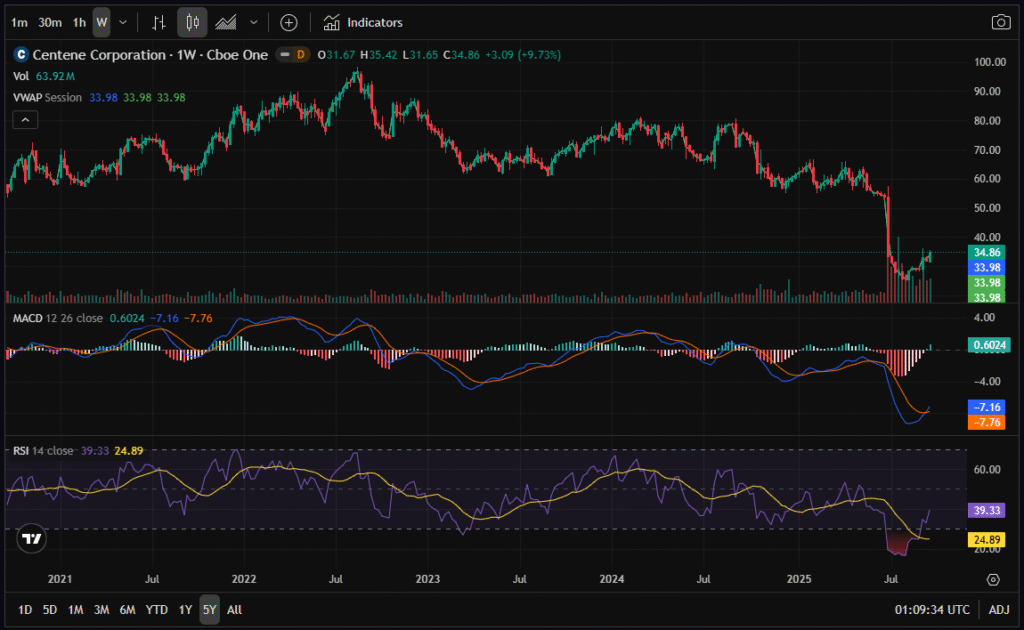
Task: Take a chart snapshot with the camera icon
Action: (x=1000, y=22)
